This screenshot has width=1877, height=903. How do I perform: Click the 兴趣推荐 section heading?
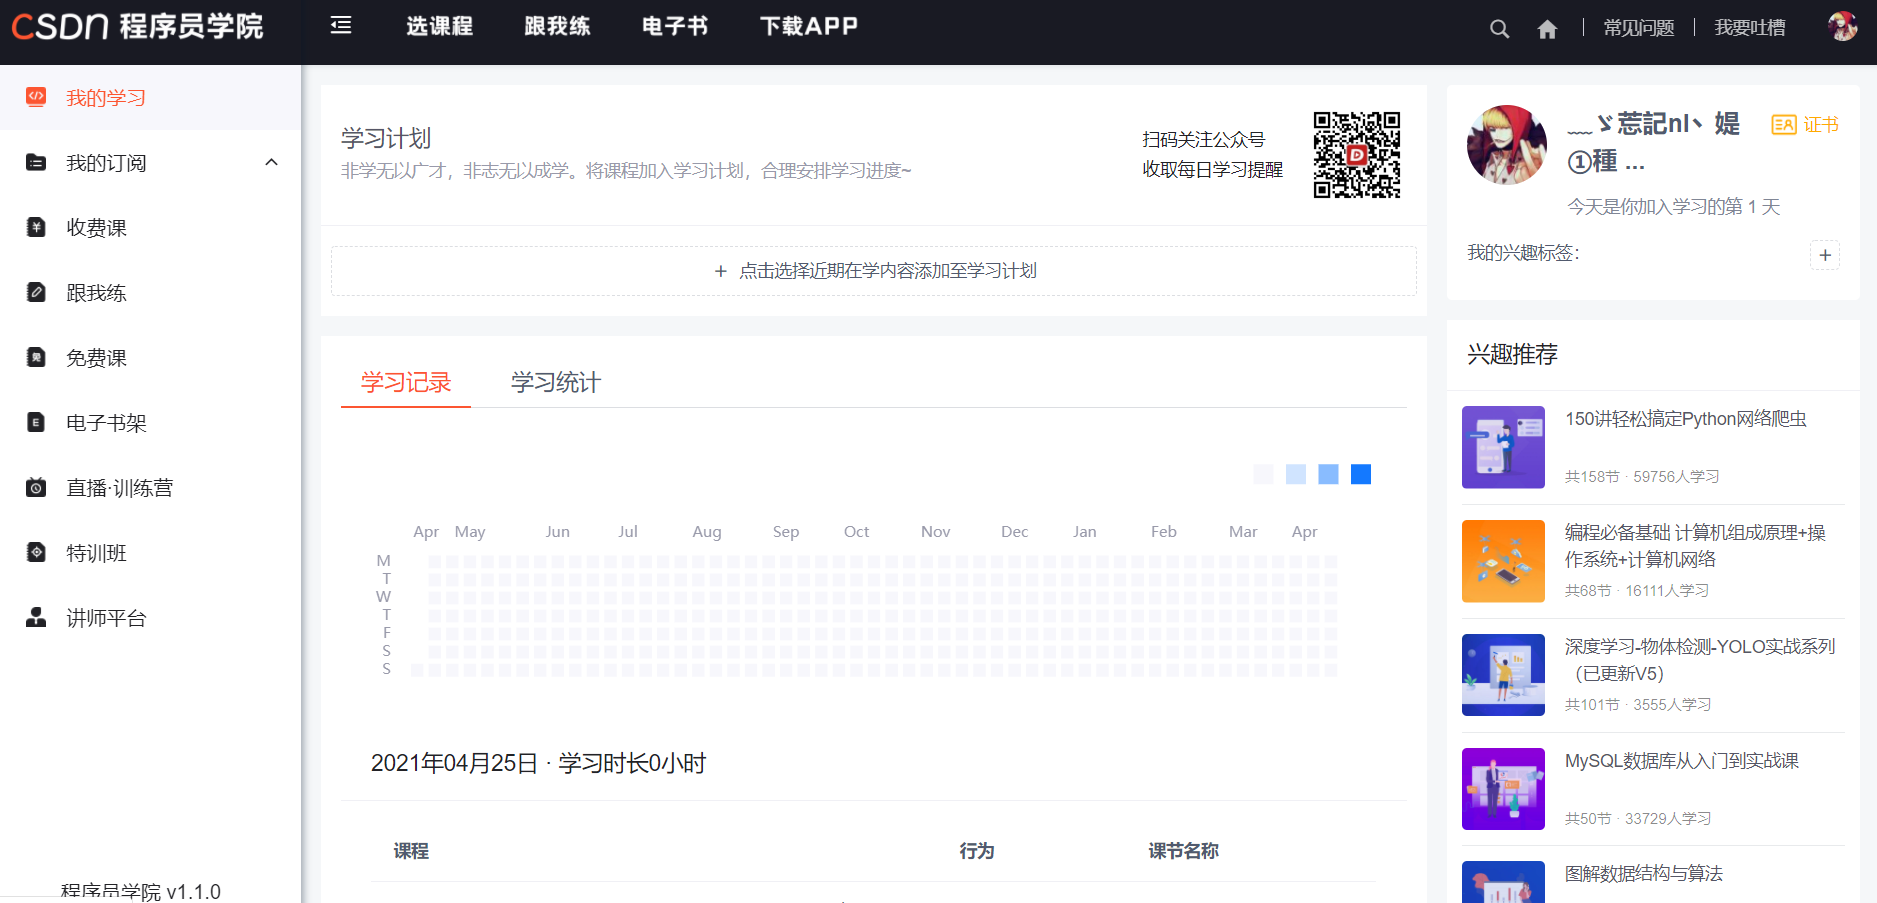click(x=1512, y=354)
